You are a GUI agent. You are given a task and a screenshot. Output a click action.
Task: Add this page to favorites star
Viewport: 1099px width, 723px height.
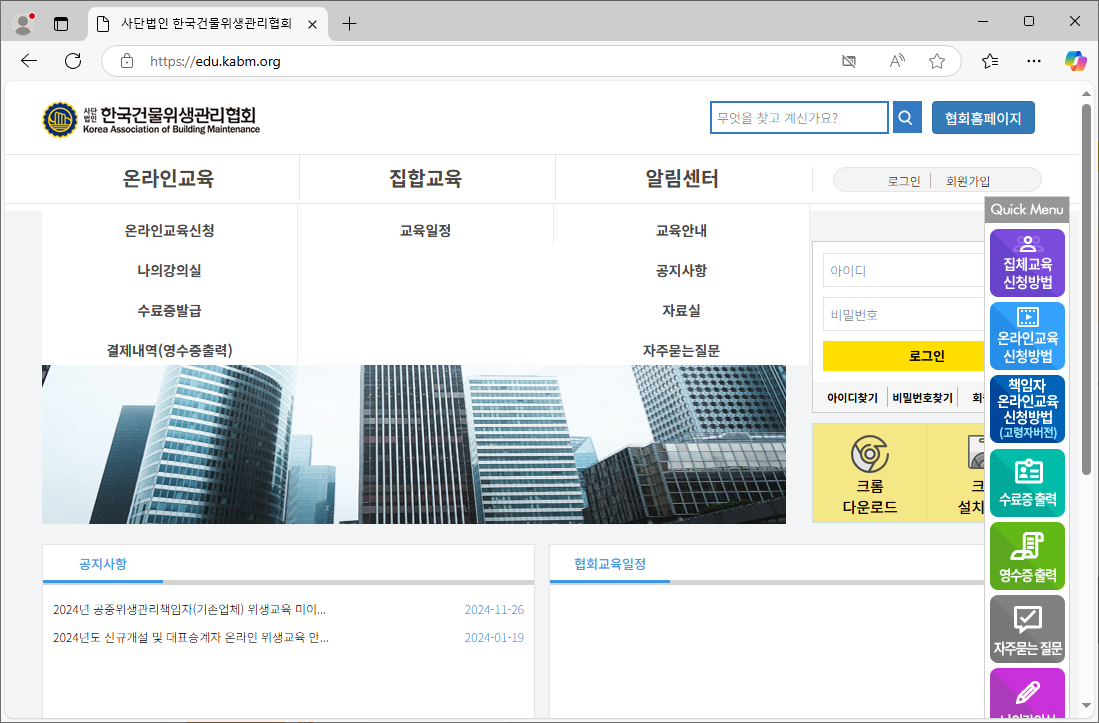937,61
